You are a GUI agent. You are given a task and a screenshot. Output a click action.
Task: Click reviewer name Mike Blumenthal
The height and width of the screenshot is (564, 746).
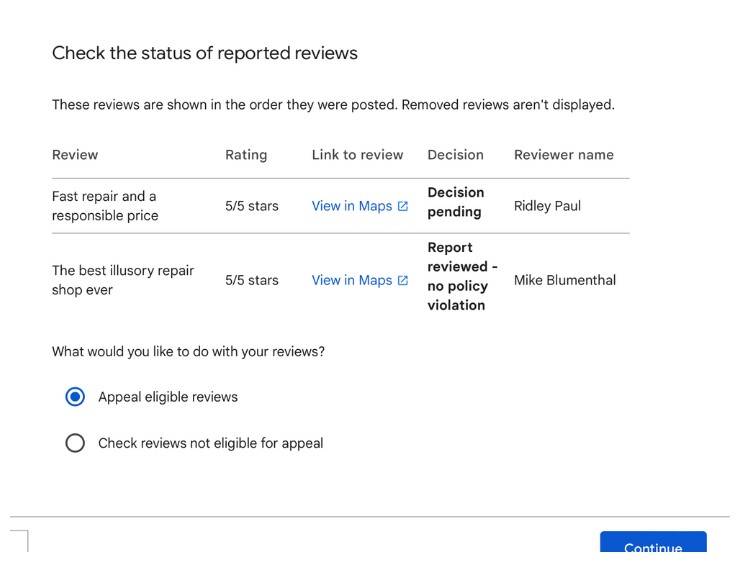tap(565, 280)
